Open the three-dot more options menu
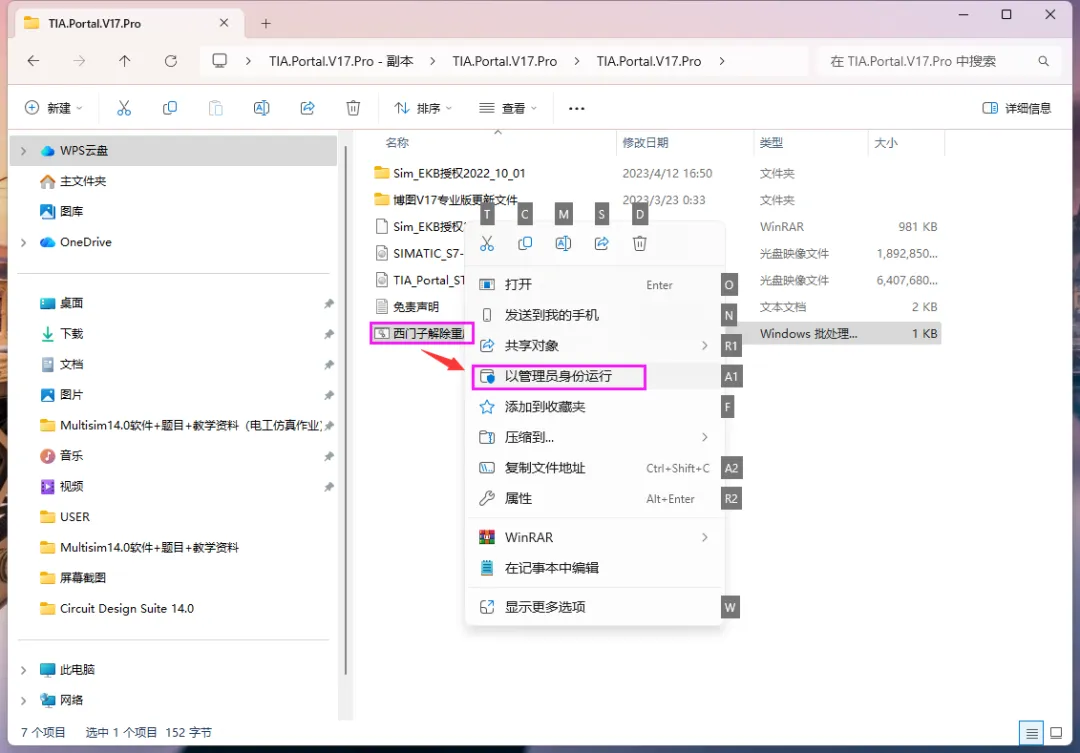This screenshot has width=1080, height=753. (x=577, y=108)
